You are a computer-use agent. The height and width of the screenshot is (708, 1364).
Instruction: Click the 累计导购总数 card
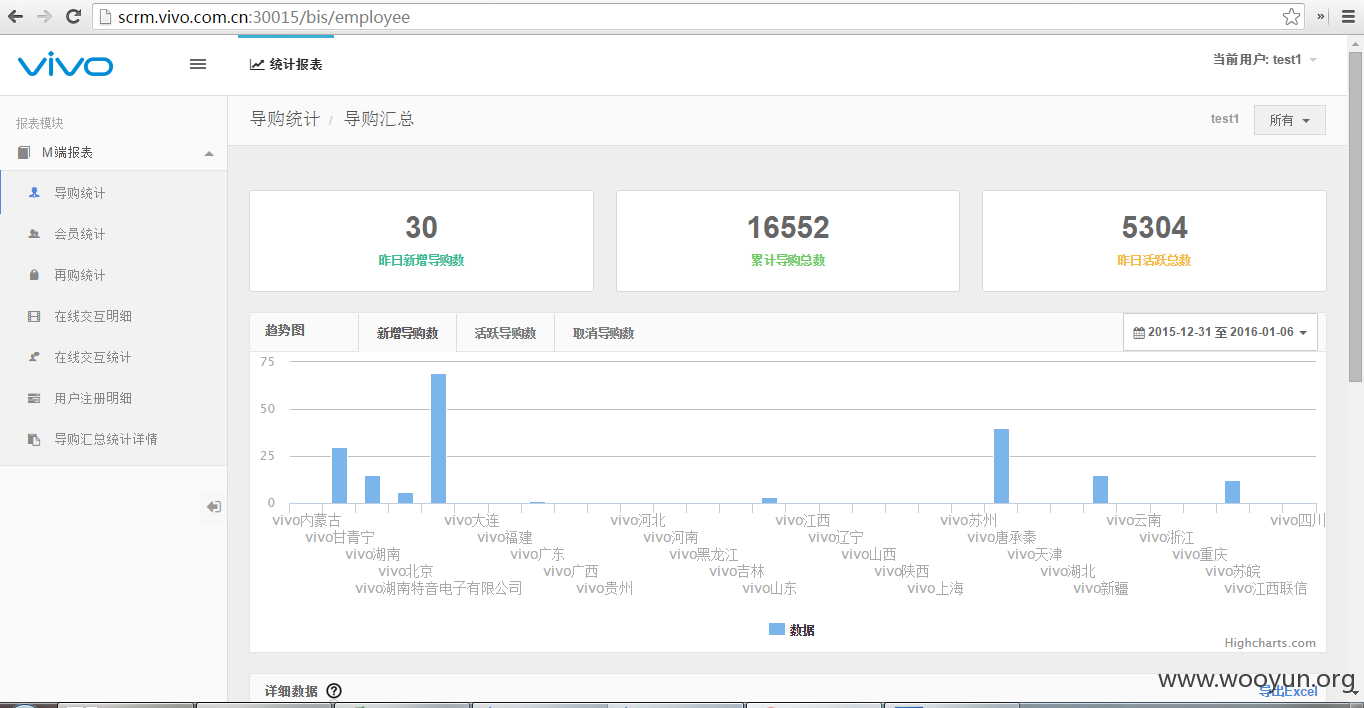tap(788, 241)
